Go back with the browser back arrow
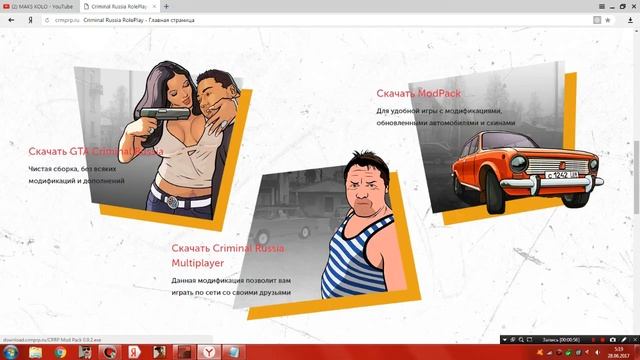The height and width of the screenshot is (360, 640). click(11, 20)
